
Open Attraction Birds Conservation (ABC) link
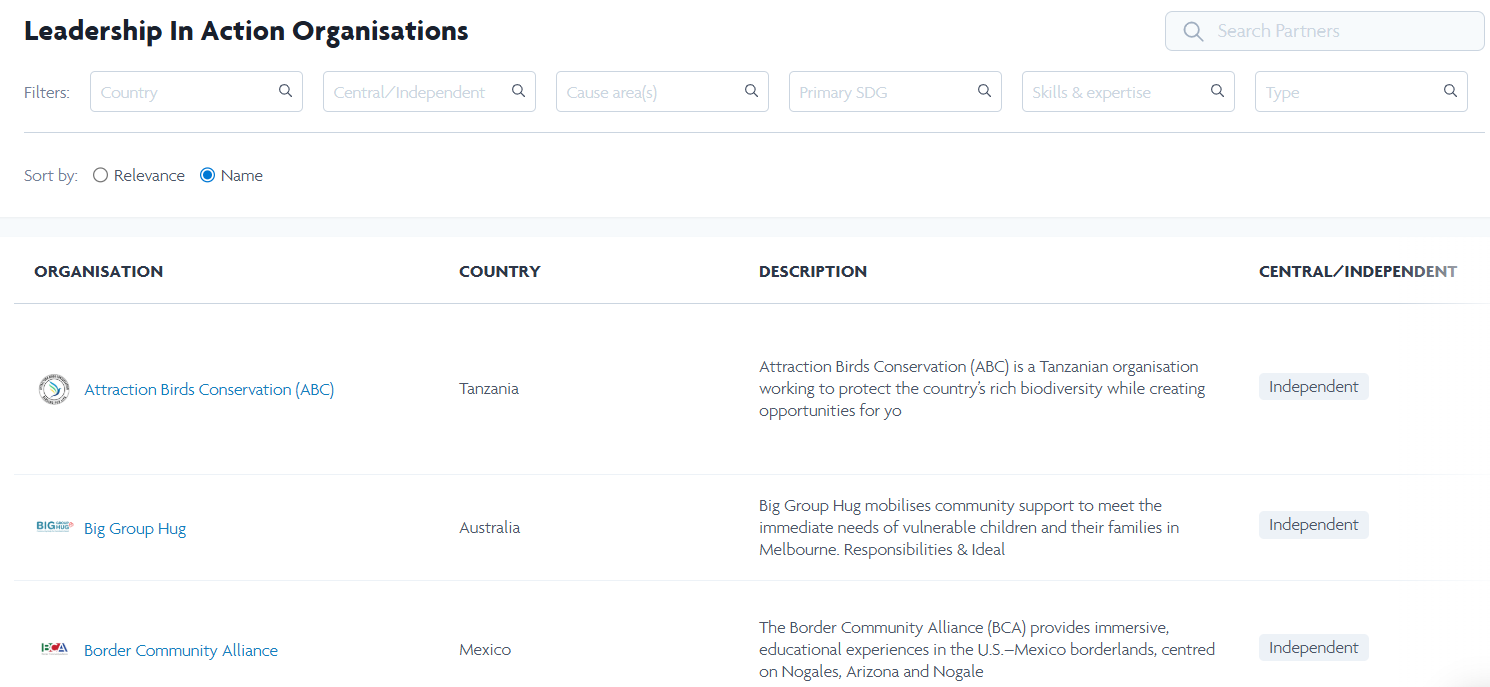[209, 390]
